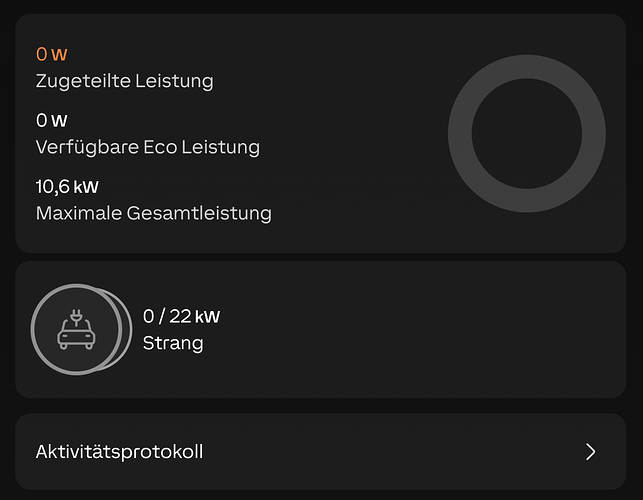Open the Aktivitätsprotokoll chevron arrow
The image size is (643, 500).
(591, 452)
